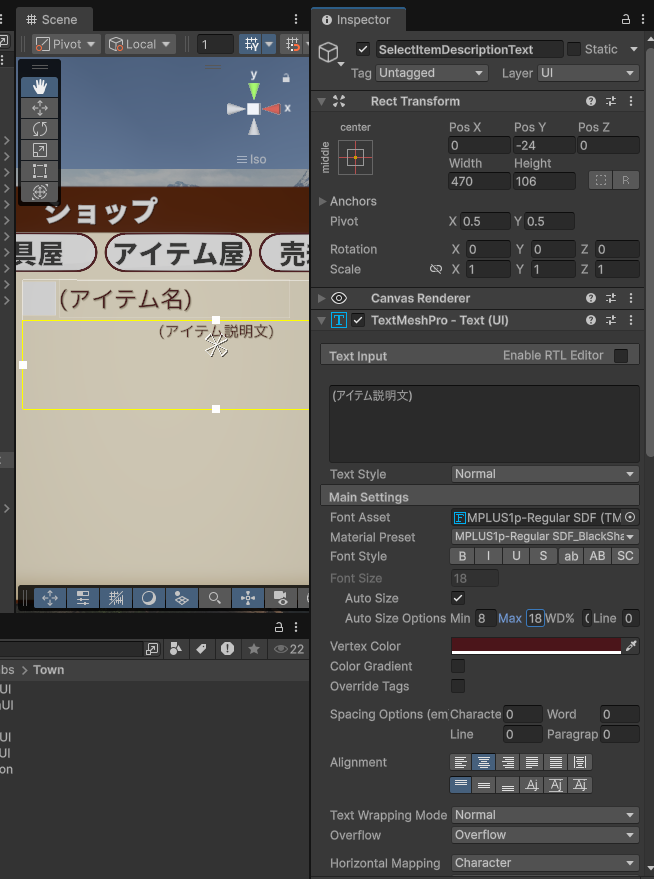This screenshot has height=879, width=654.
Task: Select the Rect tool in scene toolbar
Action: (40, 171)
